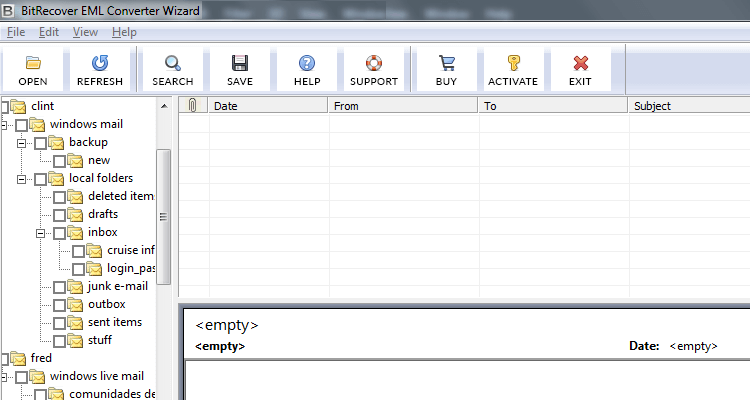The width and height of the screenshot is (750, 400).
Task: Click the local folders envelope icon
Action: point(56,178)
